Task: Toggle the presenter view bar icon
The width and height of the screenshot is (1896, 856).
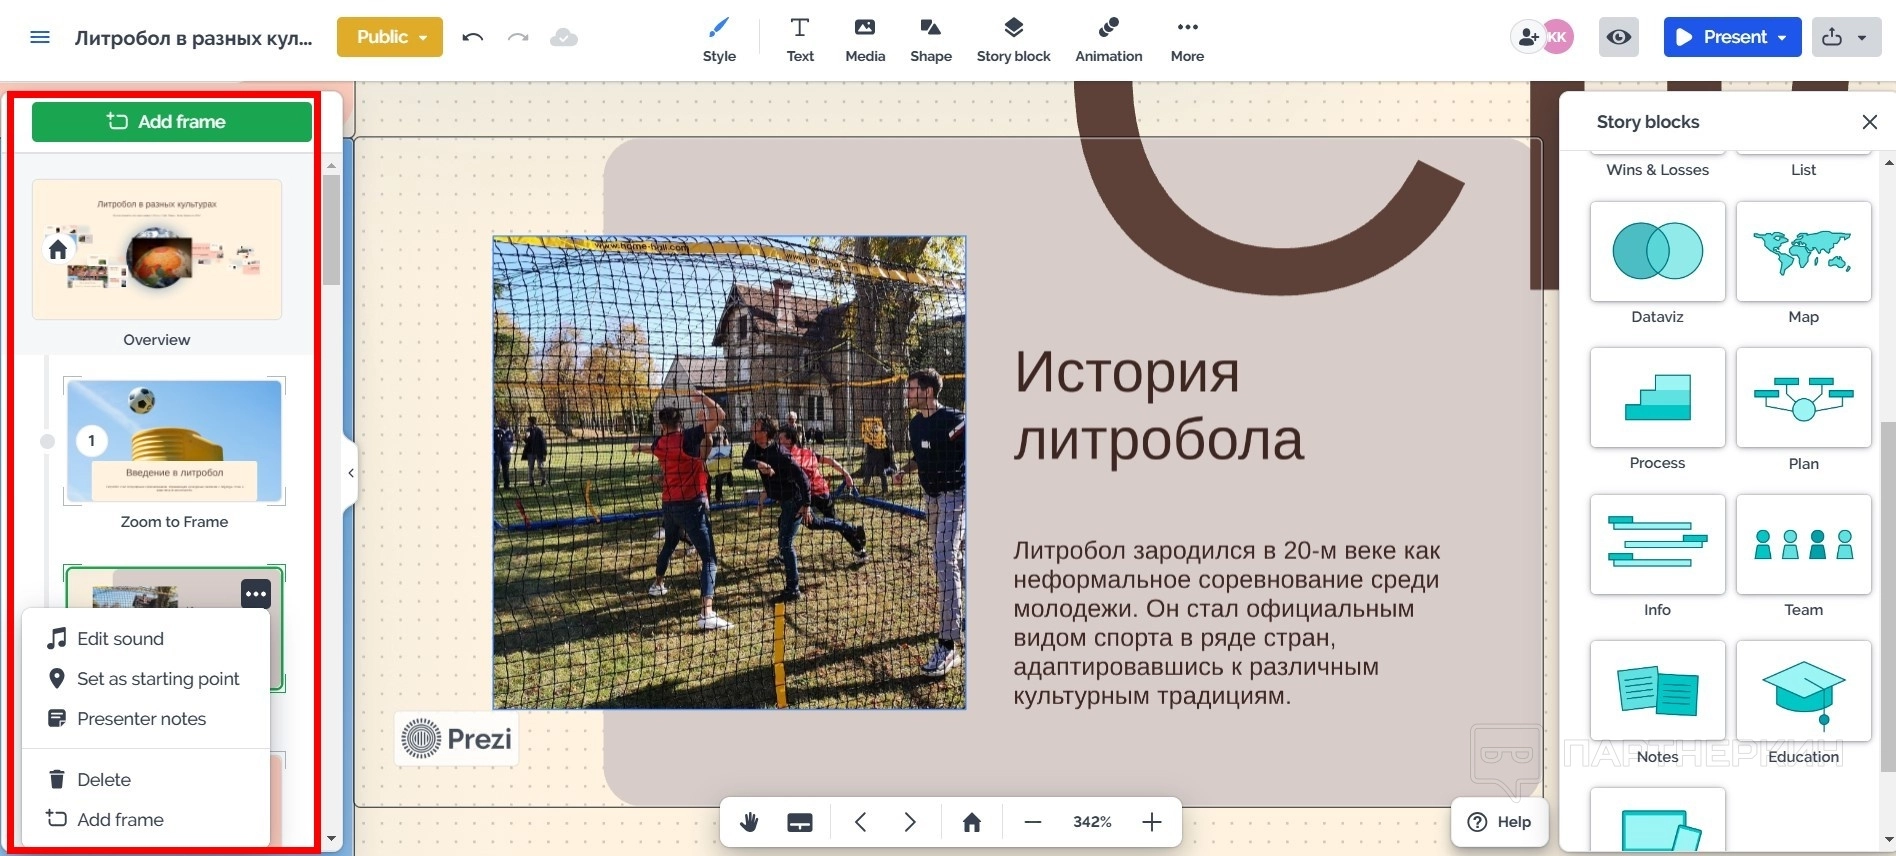Action: [x=799, y=822]
